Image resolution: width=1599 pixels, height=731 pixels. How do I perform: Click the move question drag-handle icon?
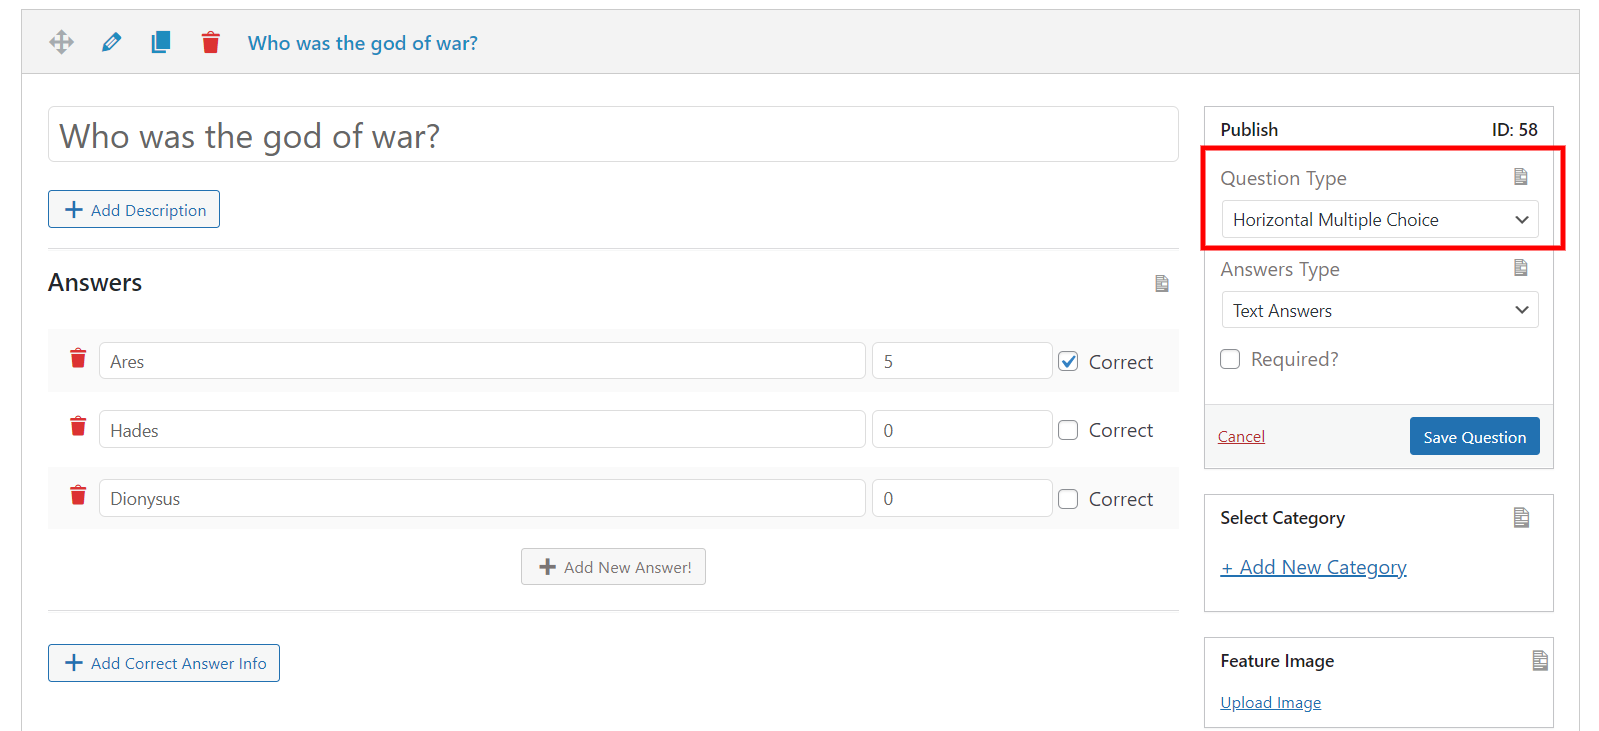pyautogui.click(x=61, y=42)
